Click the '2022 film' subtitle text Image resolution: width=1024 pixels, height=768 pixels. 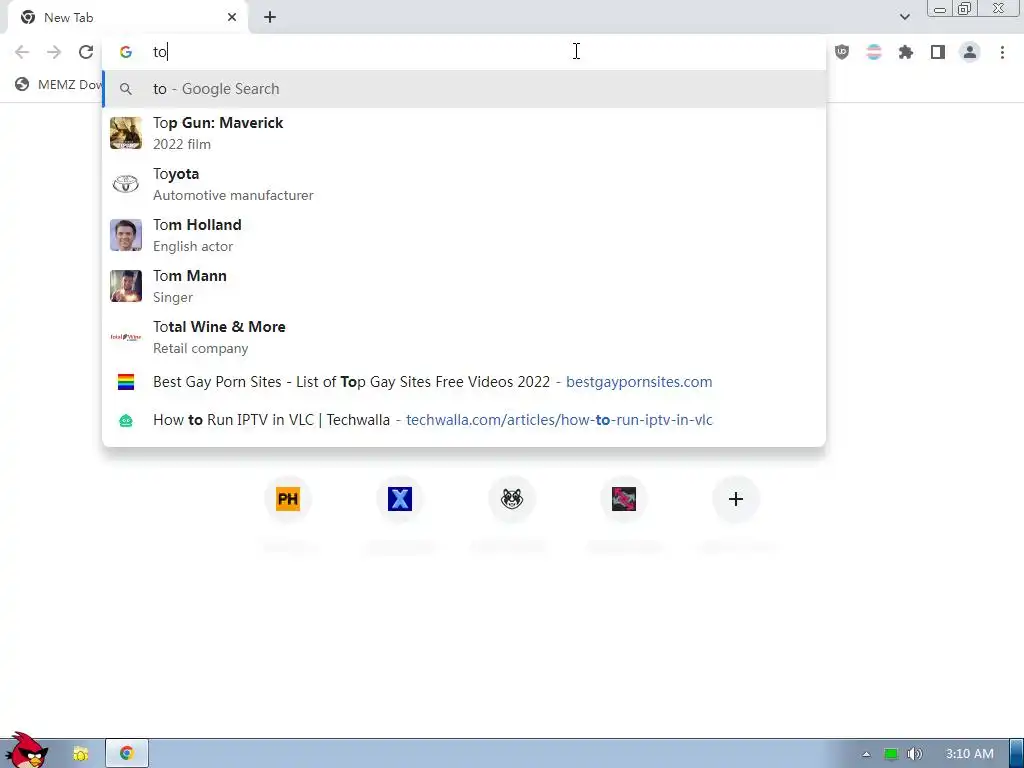point(182,144)
